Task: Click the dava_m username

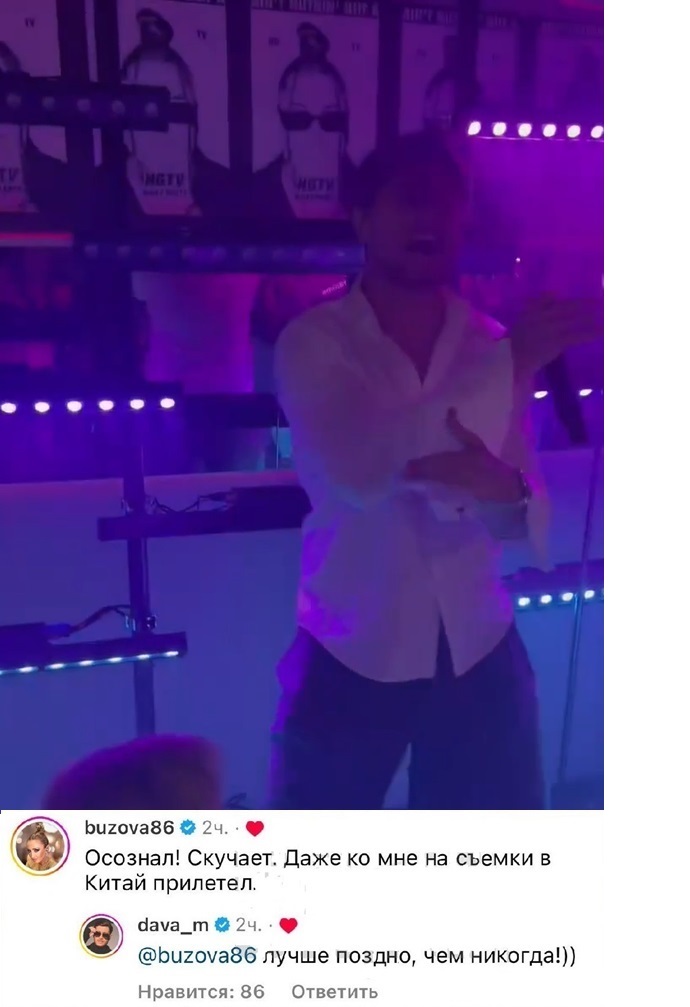Action: [x=173, y=925]
